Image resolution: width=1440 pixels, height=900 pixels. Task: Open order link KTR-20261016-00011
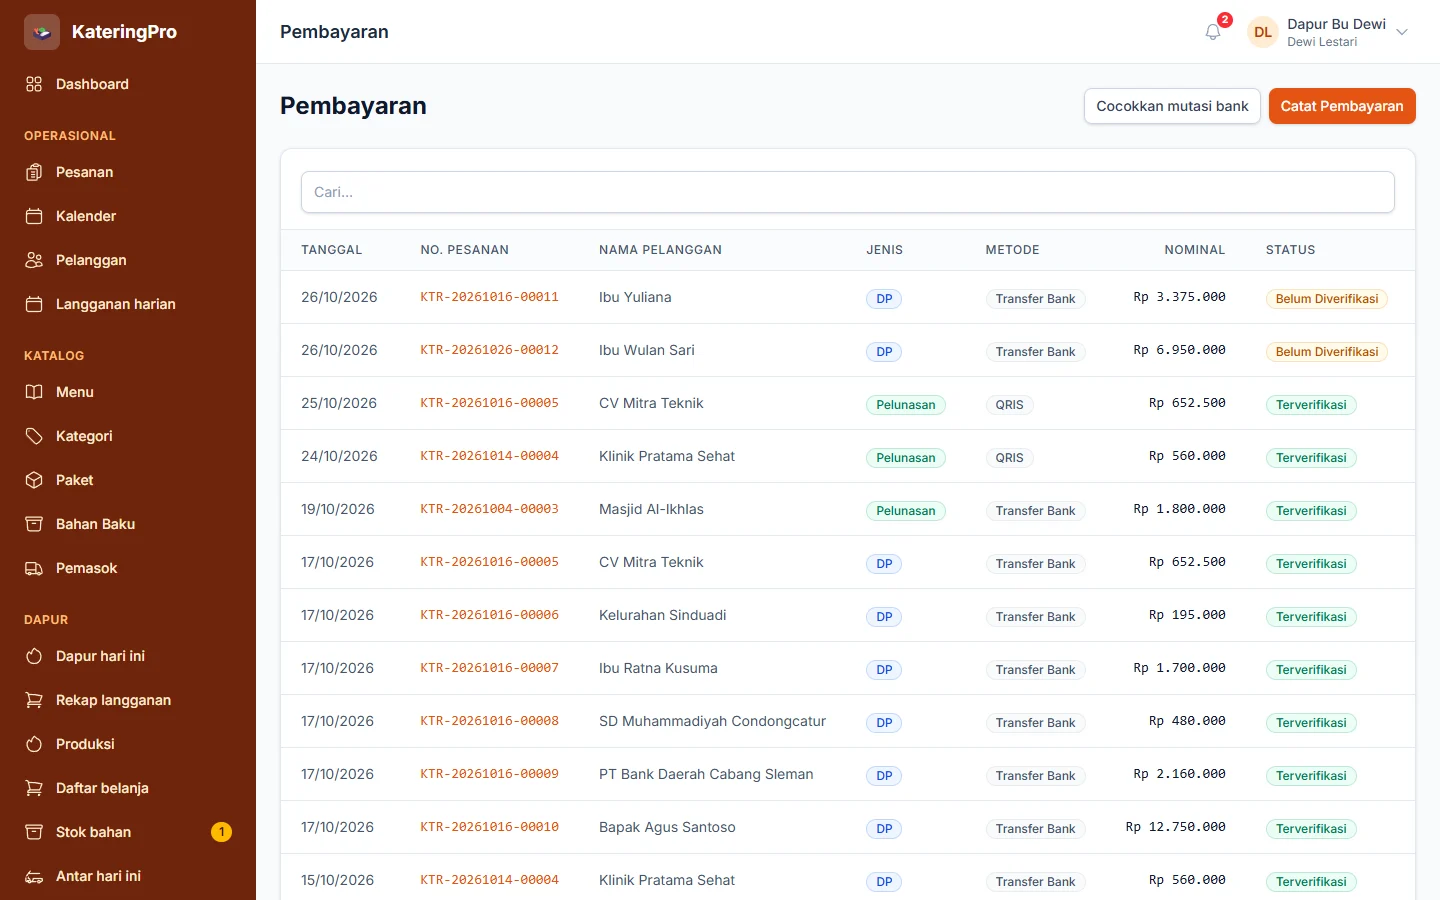[x=489, y=297]
